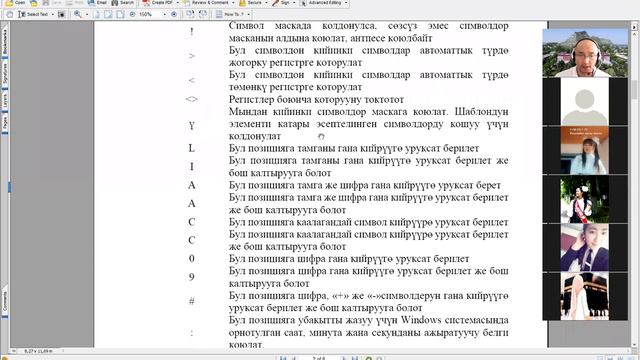The width and height of the screenshot is (640, 360).
Task: Open the Signatures side tab
Action: tap(4, 73)
